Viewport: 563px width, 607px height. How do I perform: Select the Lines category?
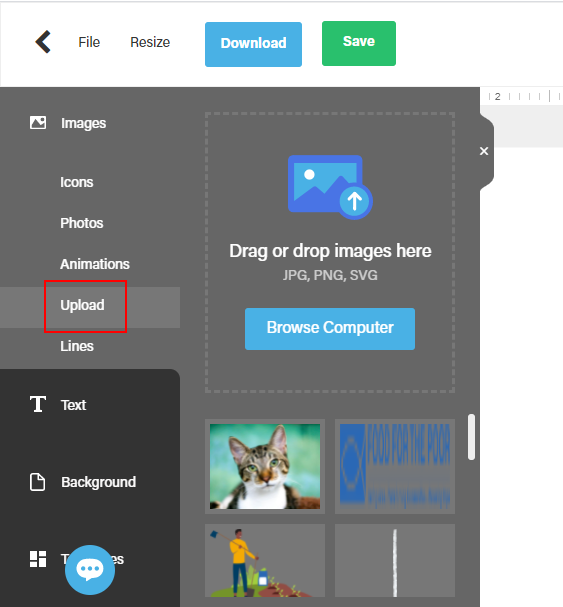(77, 346)
